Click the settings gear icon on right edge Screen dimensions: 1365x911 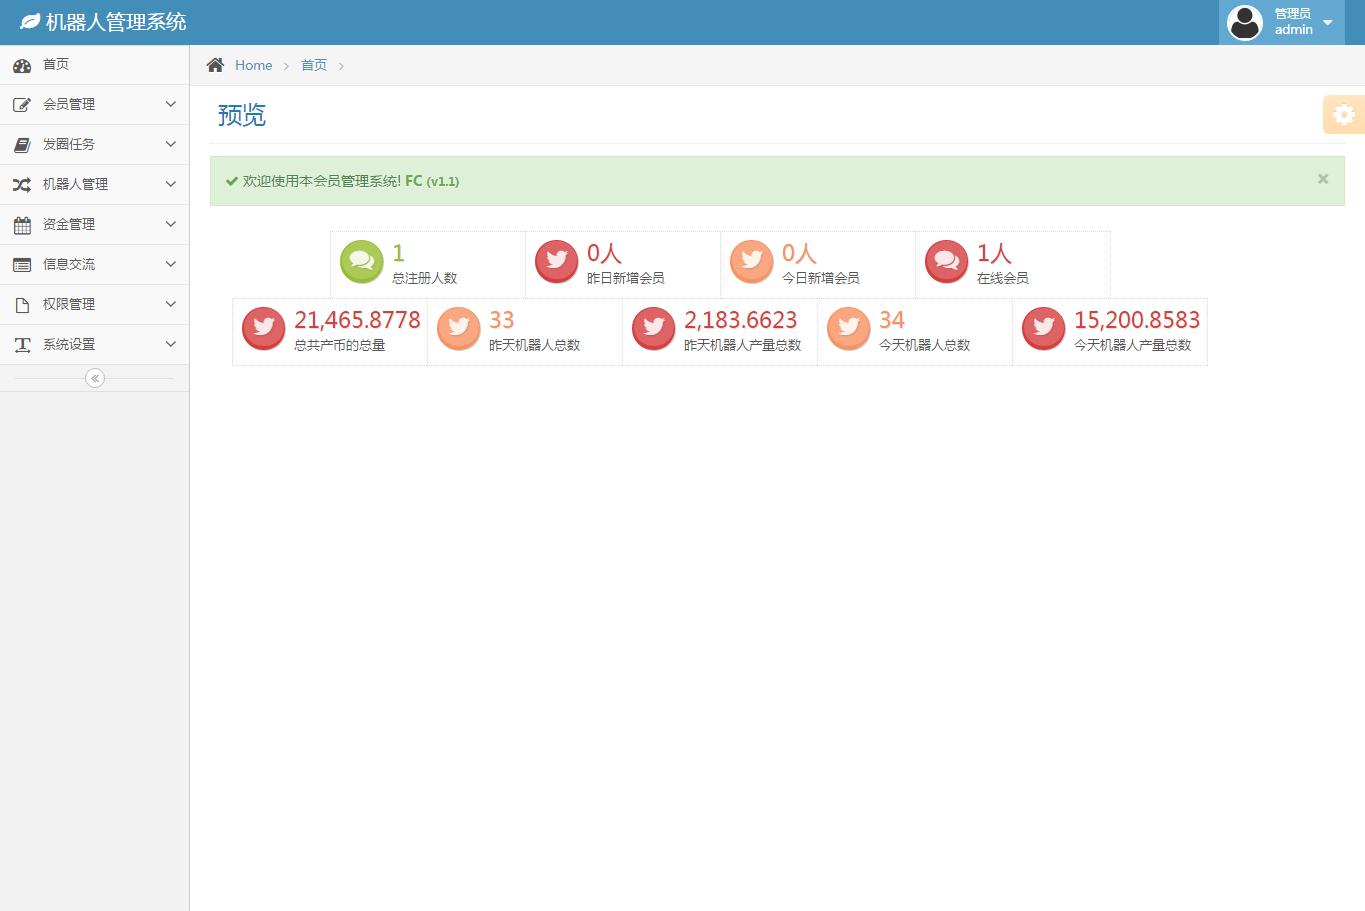1344,114
